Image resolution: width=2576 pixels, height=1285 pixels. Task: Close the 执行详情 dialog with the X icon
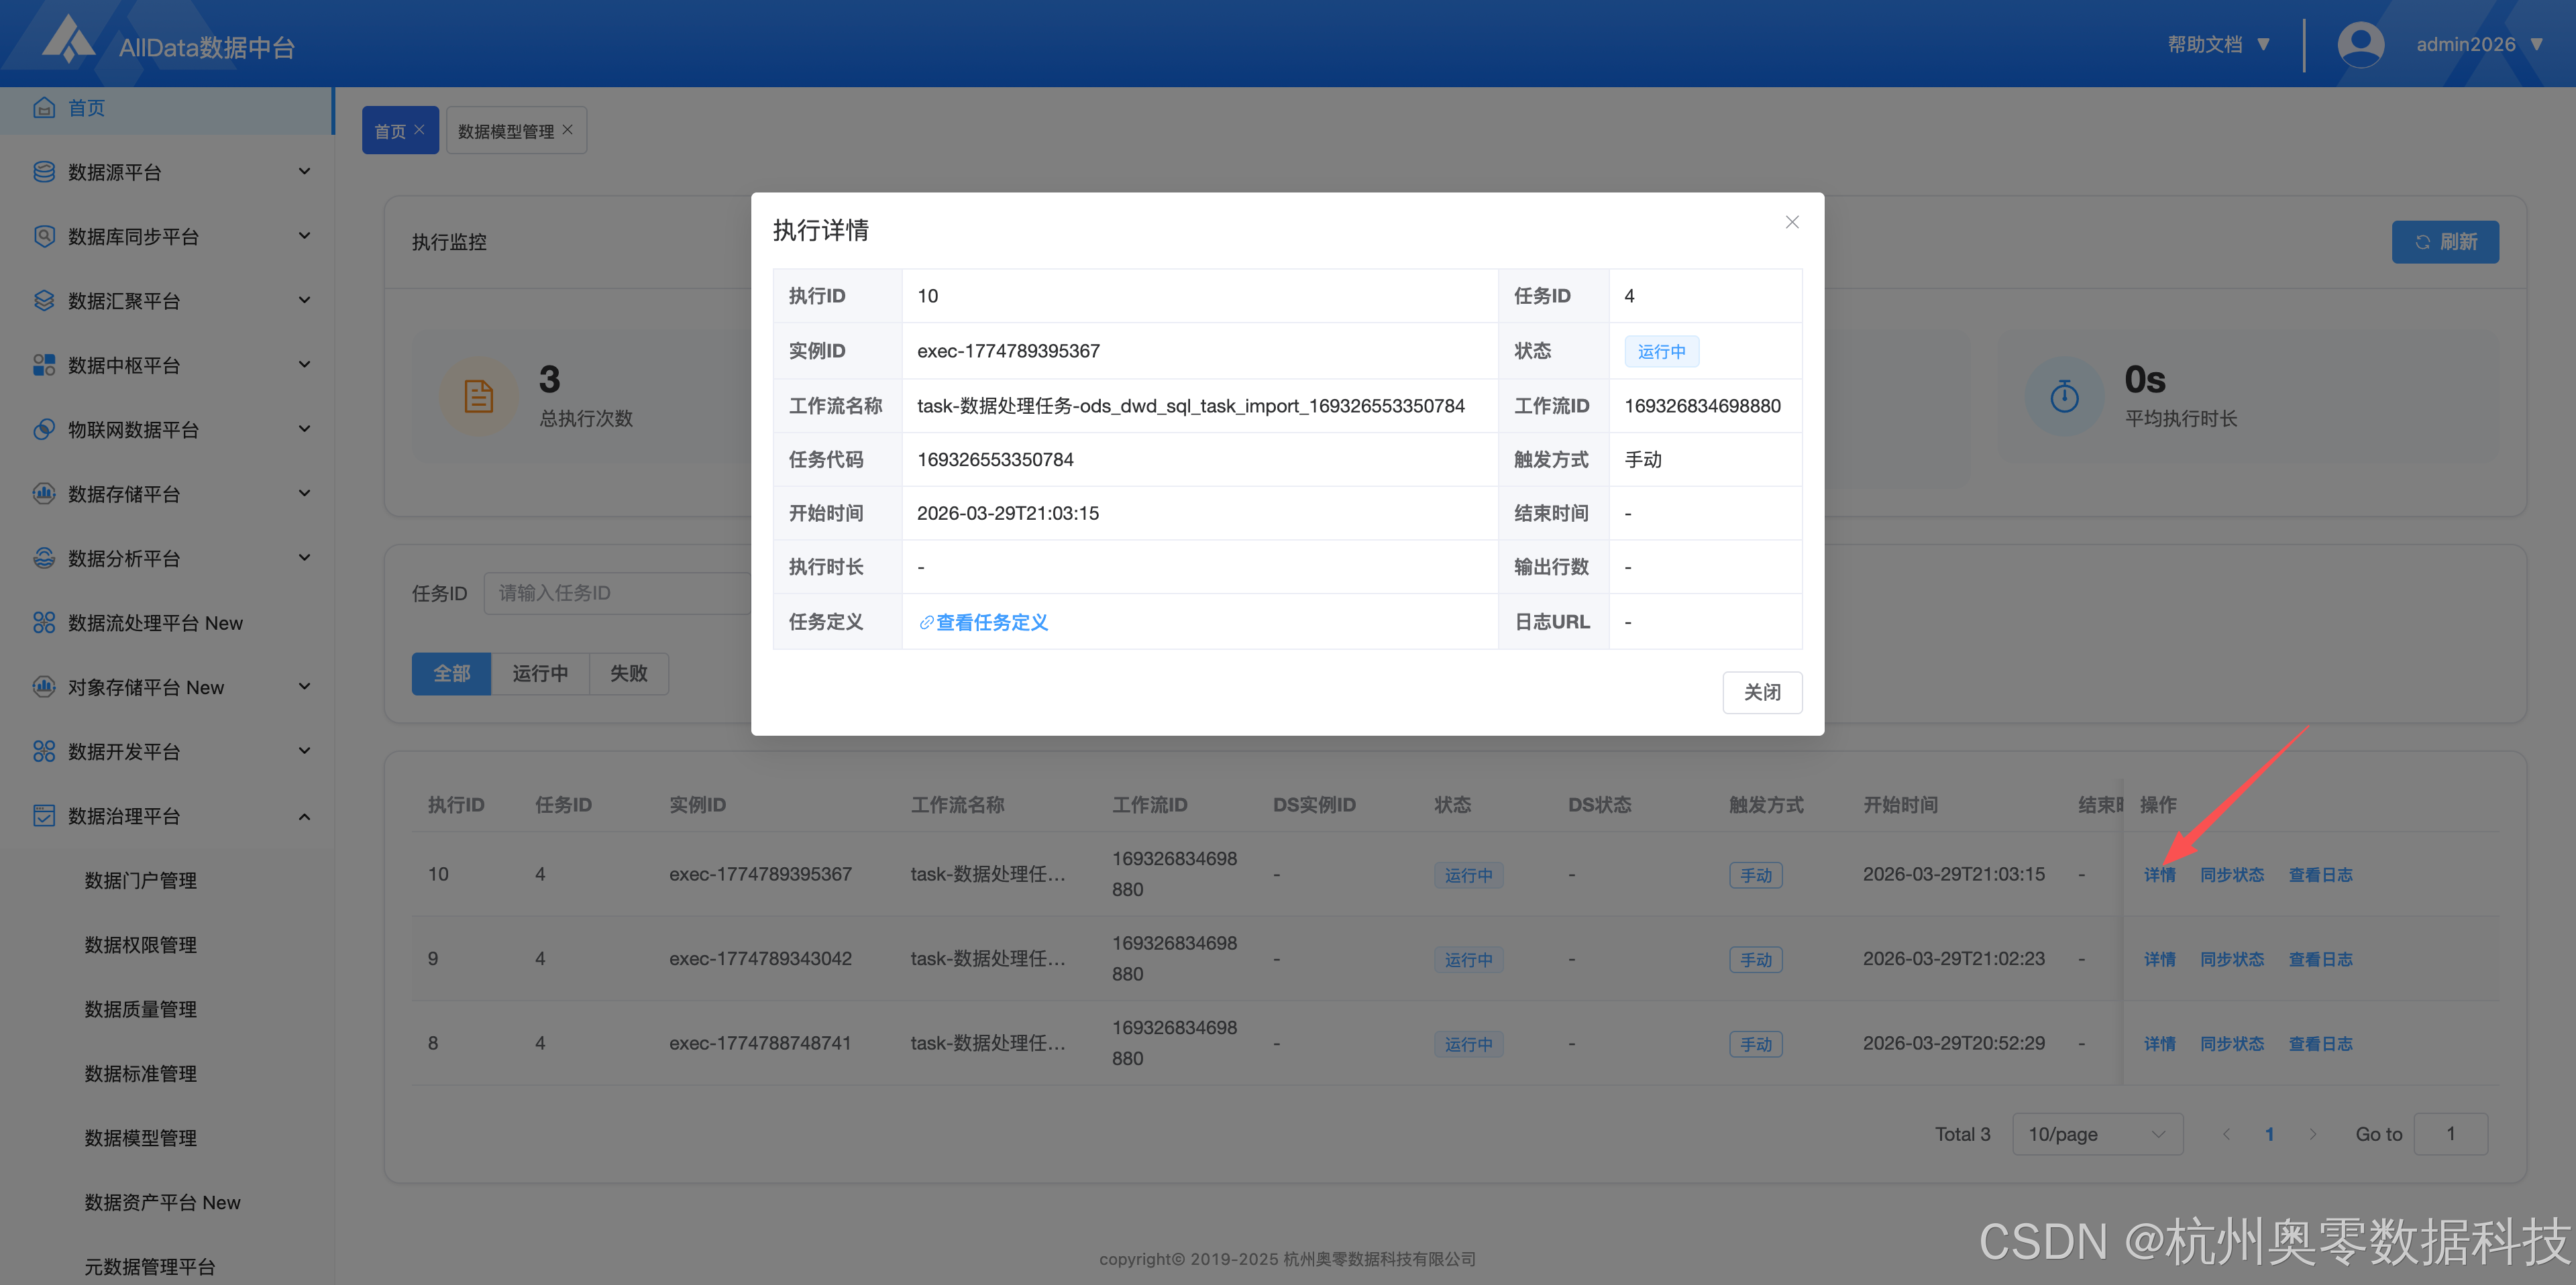[x=1792, y=222]
